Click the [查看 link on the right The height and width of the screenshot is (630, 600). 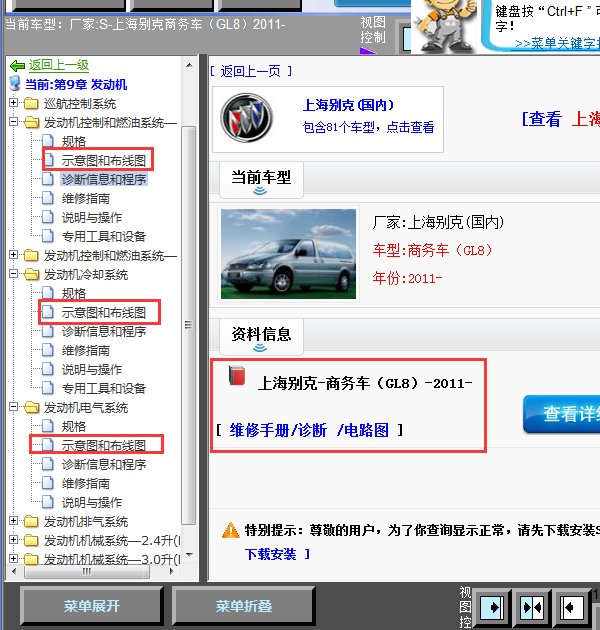[x=542, y=119]
